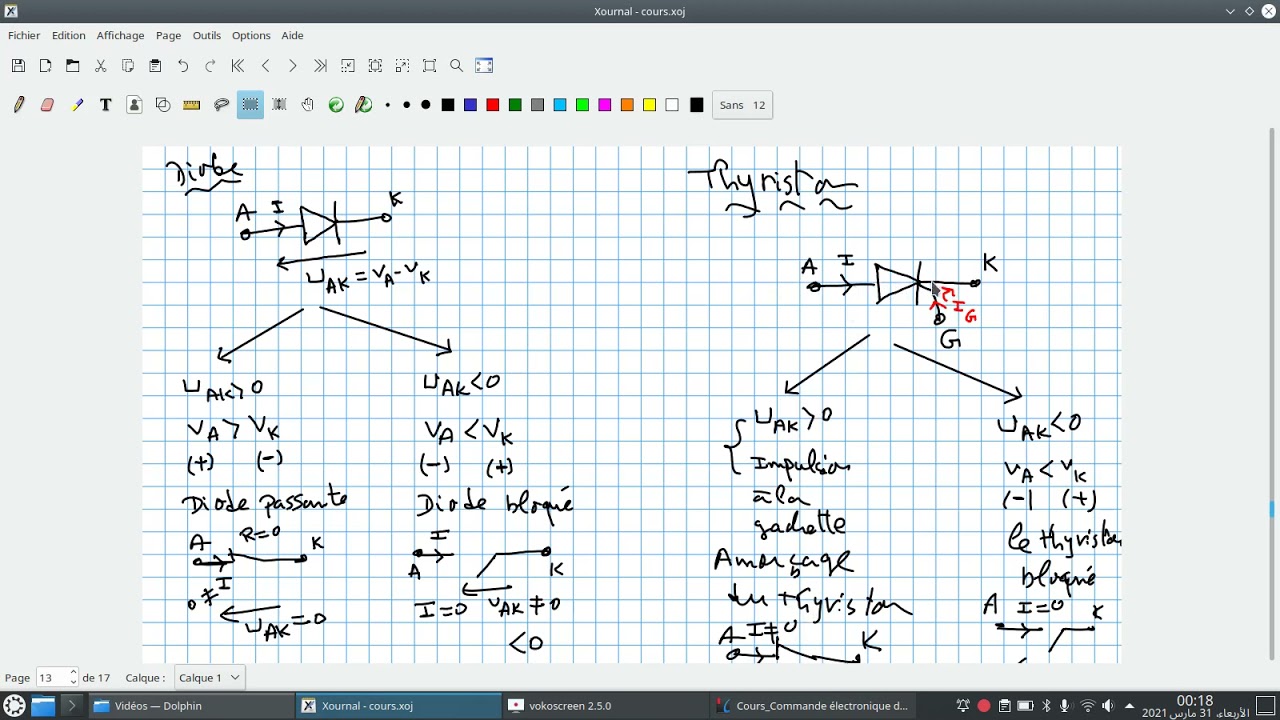1280x720 pixels.
Task: Show hidden system tray icons arrow
Action: [x=1130, y=706]
